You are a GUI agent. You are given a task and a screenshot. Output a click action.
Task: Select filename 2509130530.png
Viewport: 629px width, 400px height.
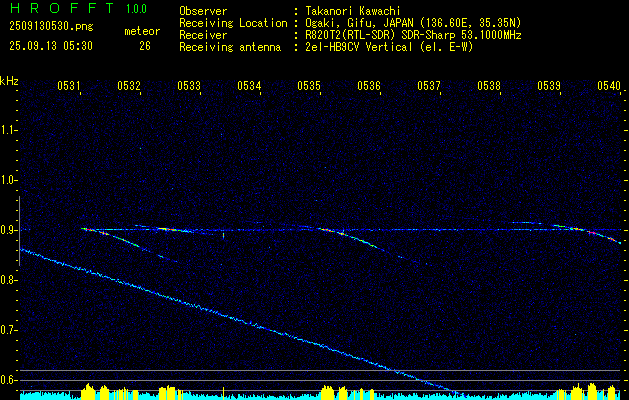51,27
